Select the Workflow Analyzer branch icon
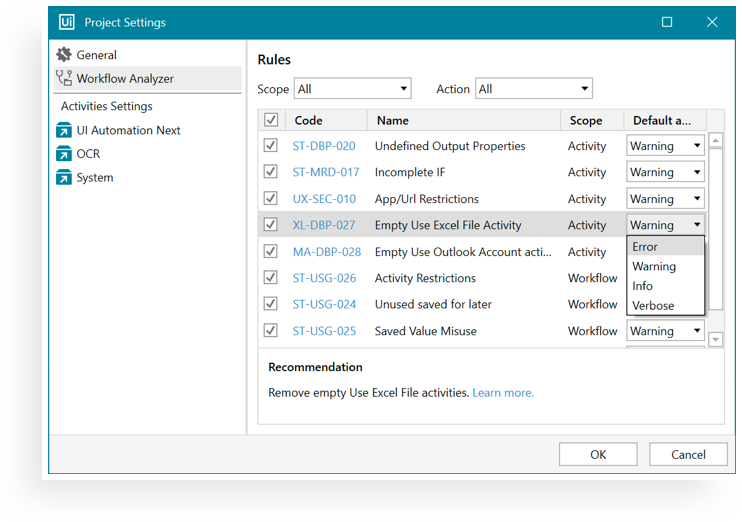The height and width of the screenshot is (522, 742). tap(64, 78)
